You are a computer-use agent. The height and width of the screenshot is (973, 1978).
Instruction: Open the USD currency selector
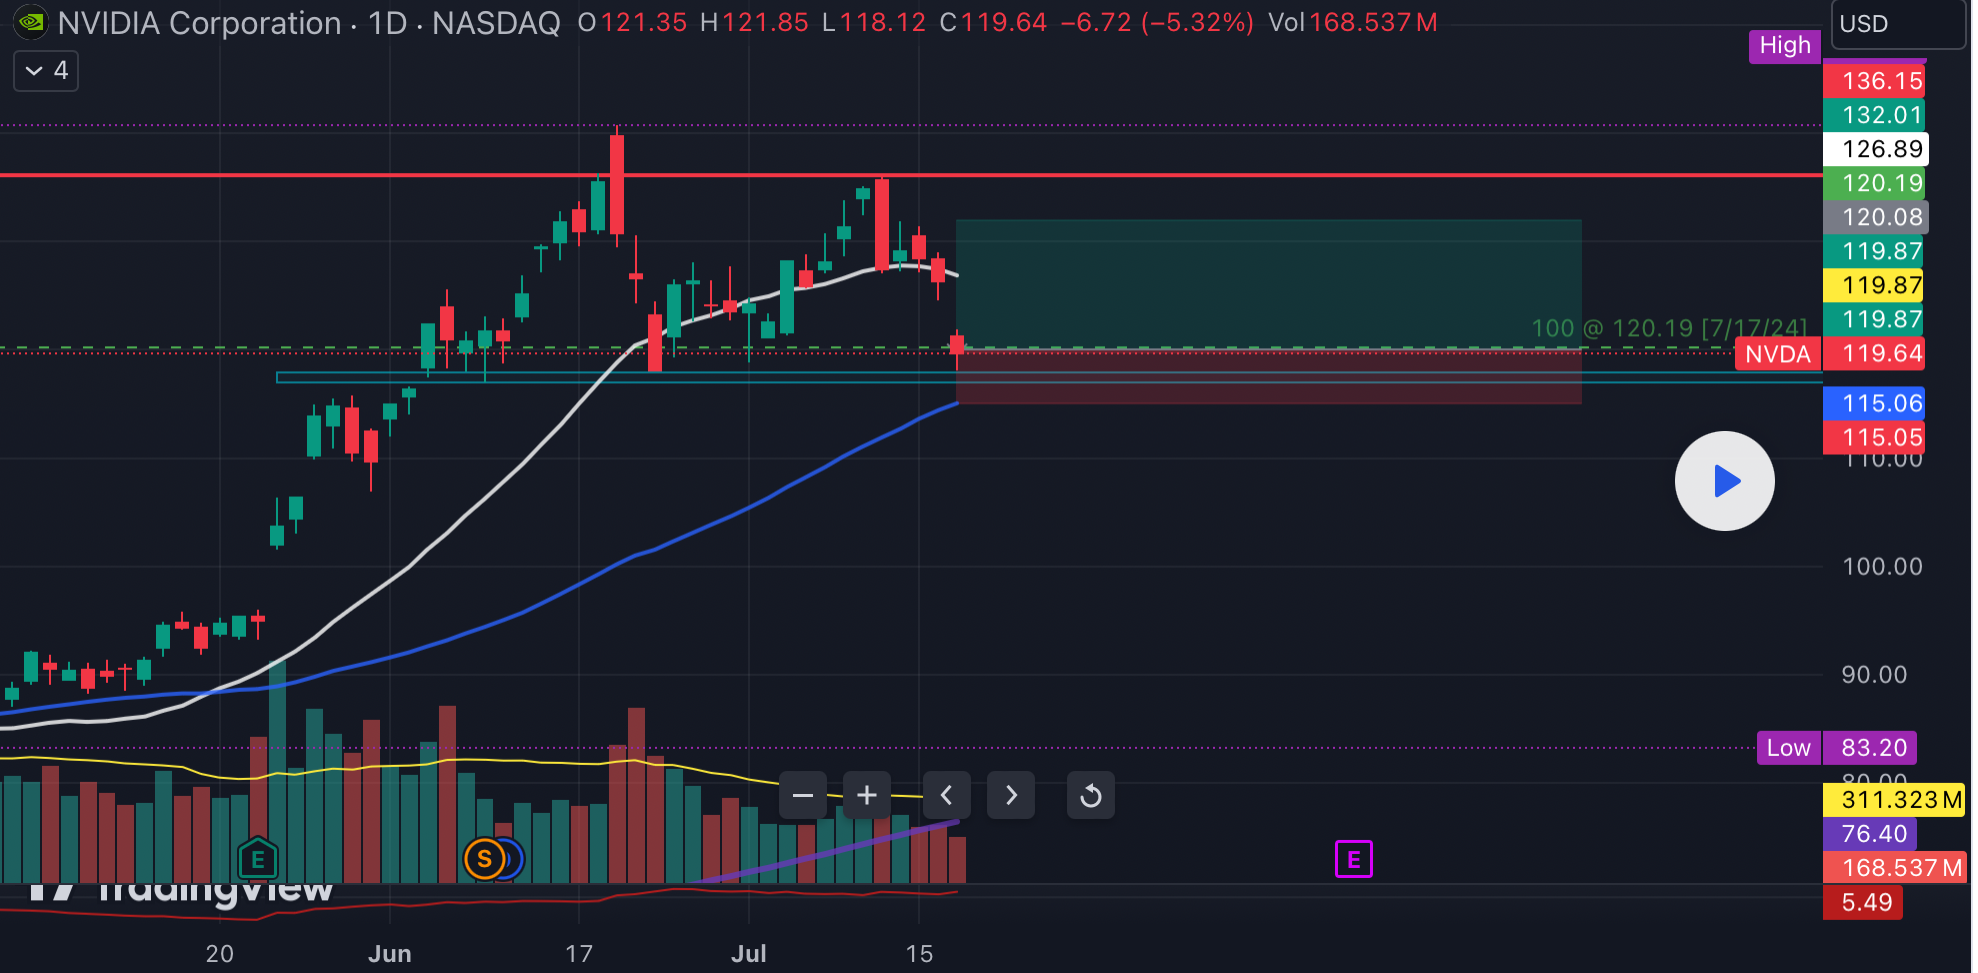pyautogui.click(x=1897, y=24)
